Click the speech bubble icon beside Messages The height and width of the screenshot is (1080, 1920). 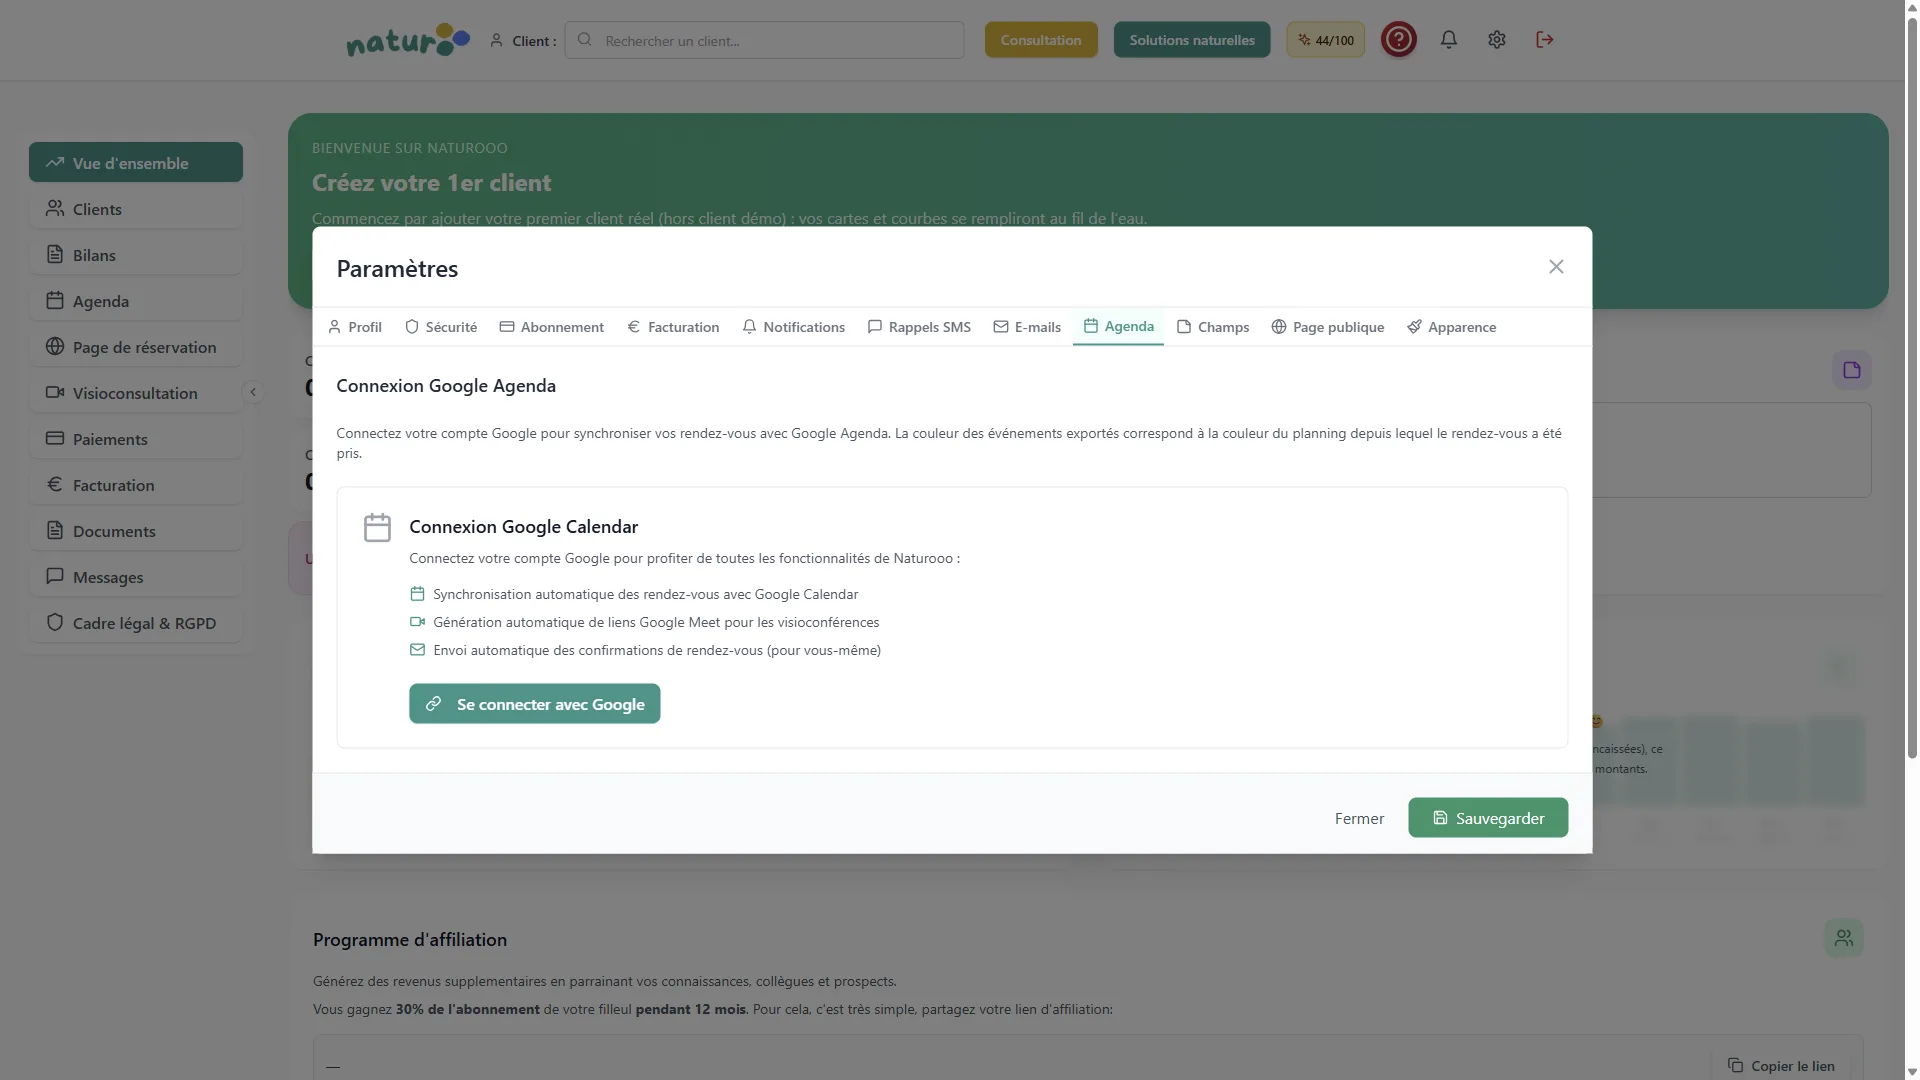point(55,576)
